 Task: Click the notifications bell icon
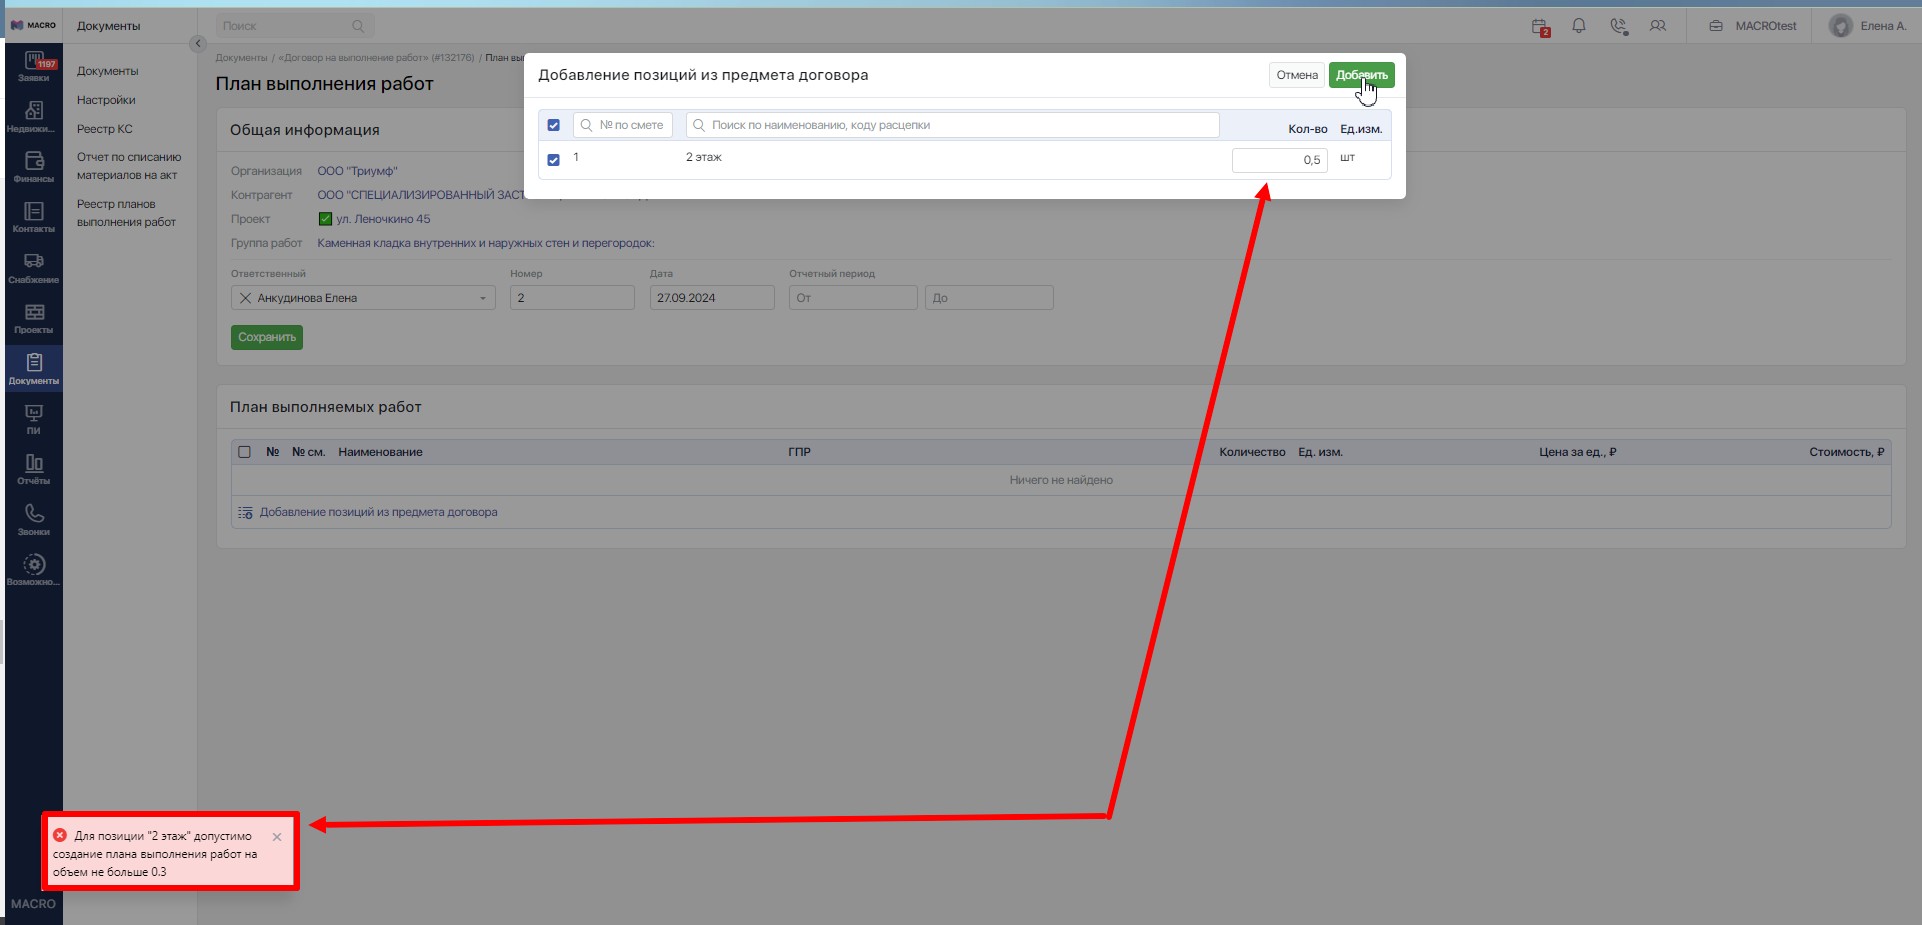point(1579,26)
